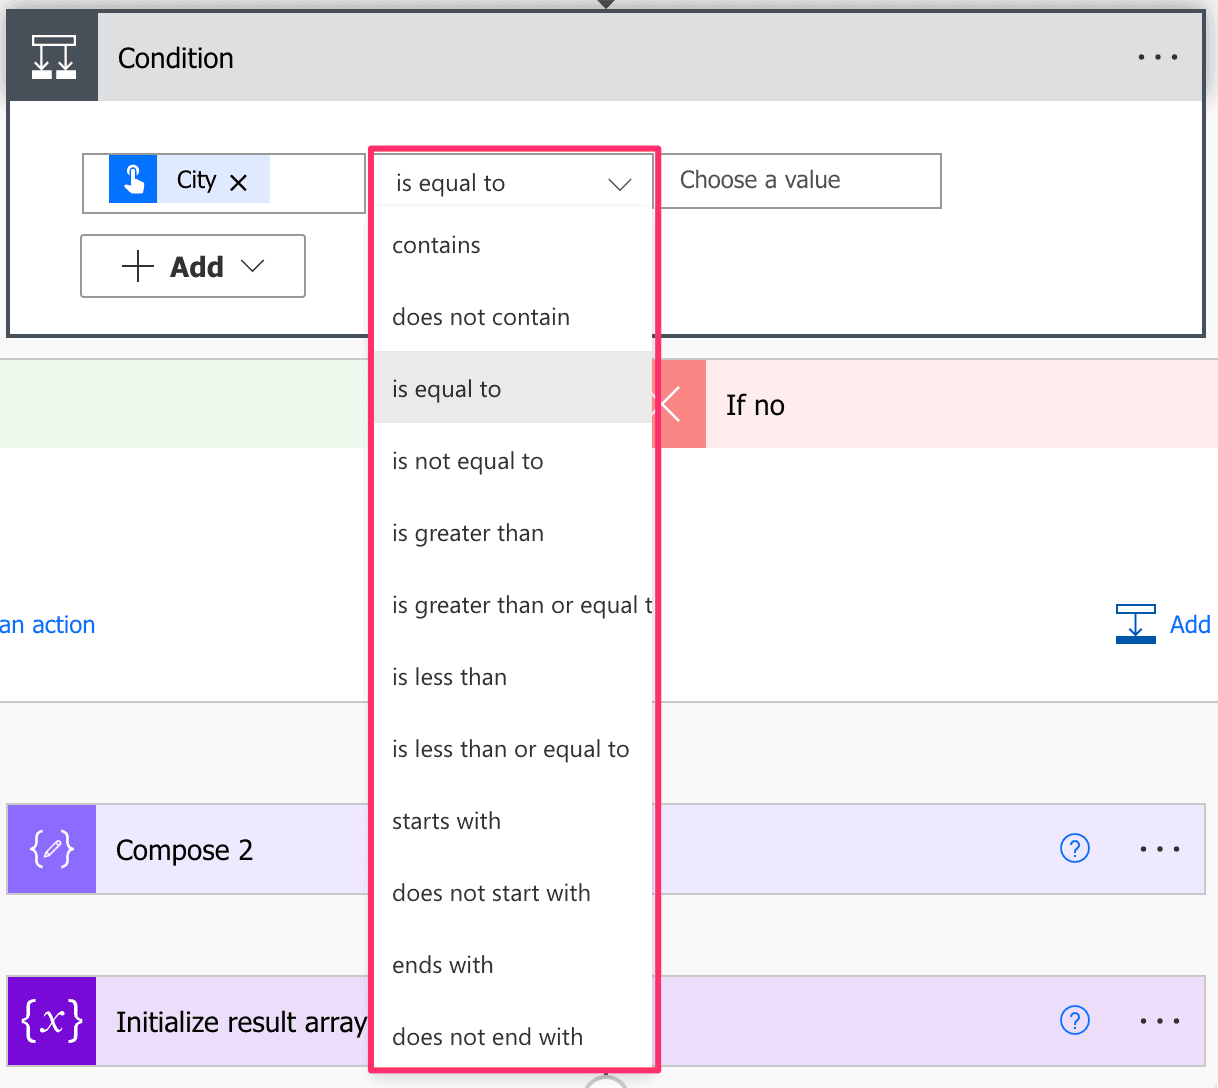
Task: Pick the starts with operator
Action: pyautogui.click(x=446, y=820)
